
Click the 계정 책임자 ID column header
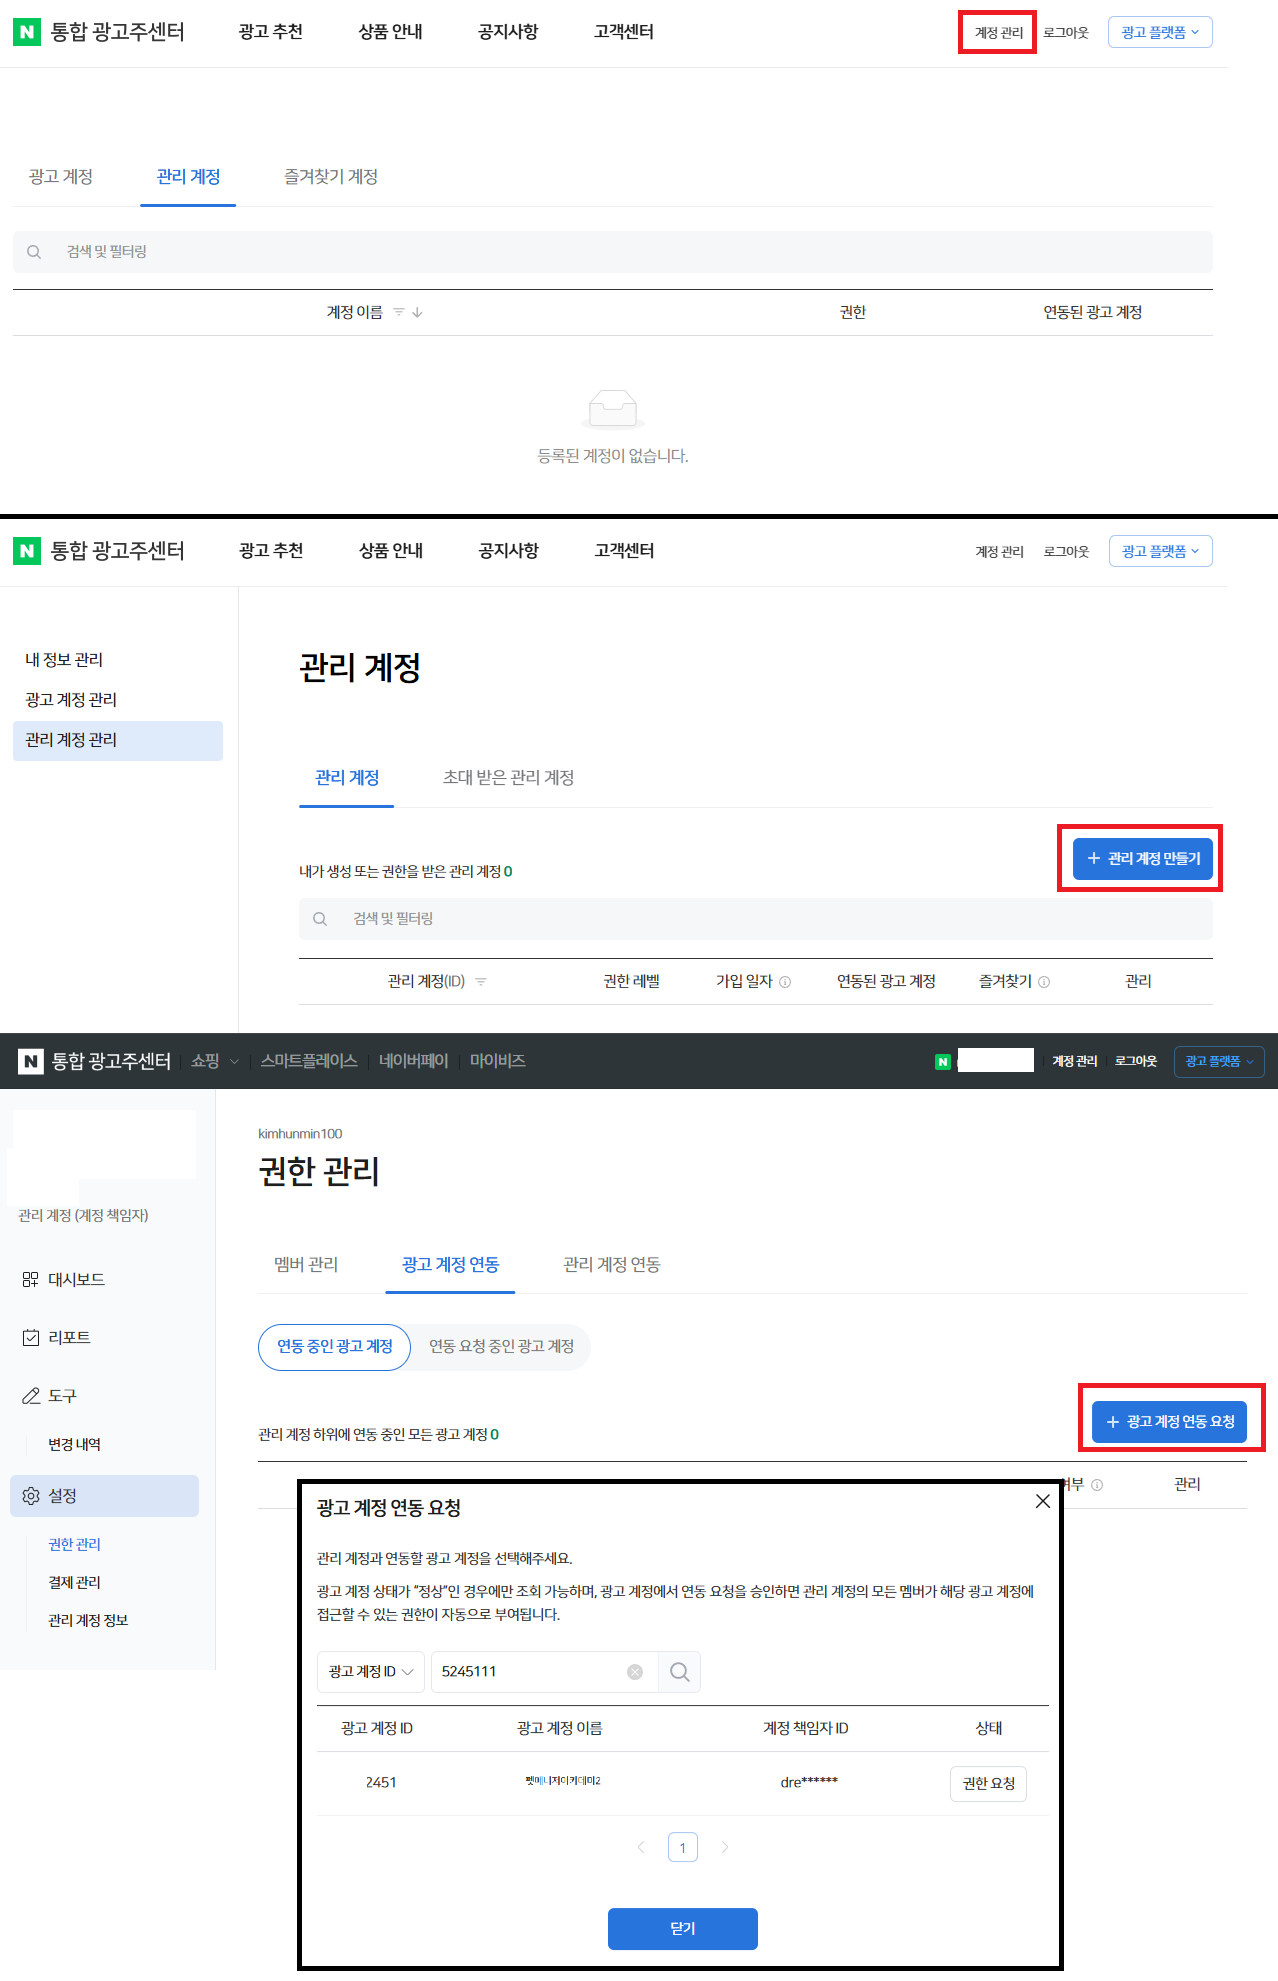[806, 1729]
